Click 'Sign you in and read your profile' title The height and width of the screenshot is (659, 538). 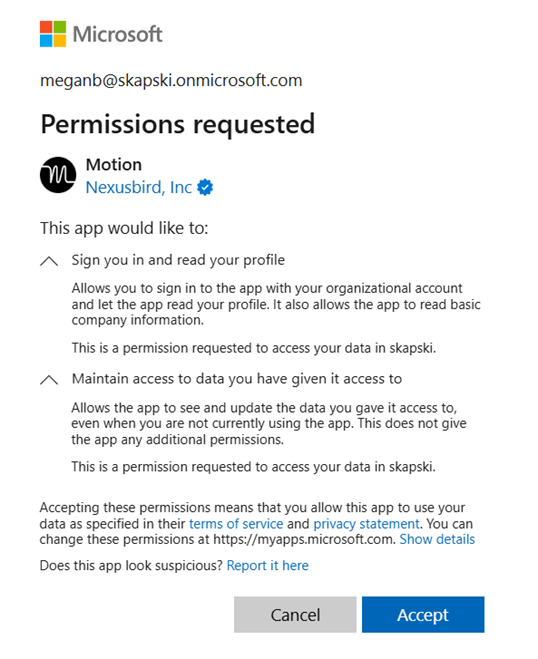pyautogui.click(x=178, y=260)
